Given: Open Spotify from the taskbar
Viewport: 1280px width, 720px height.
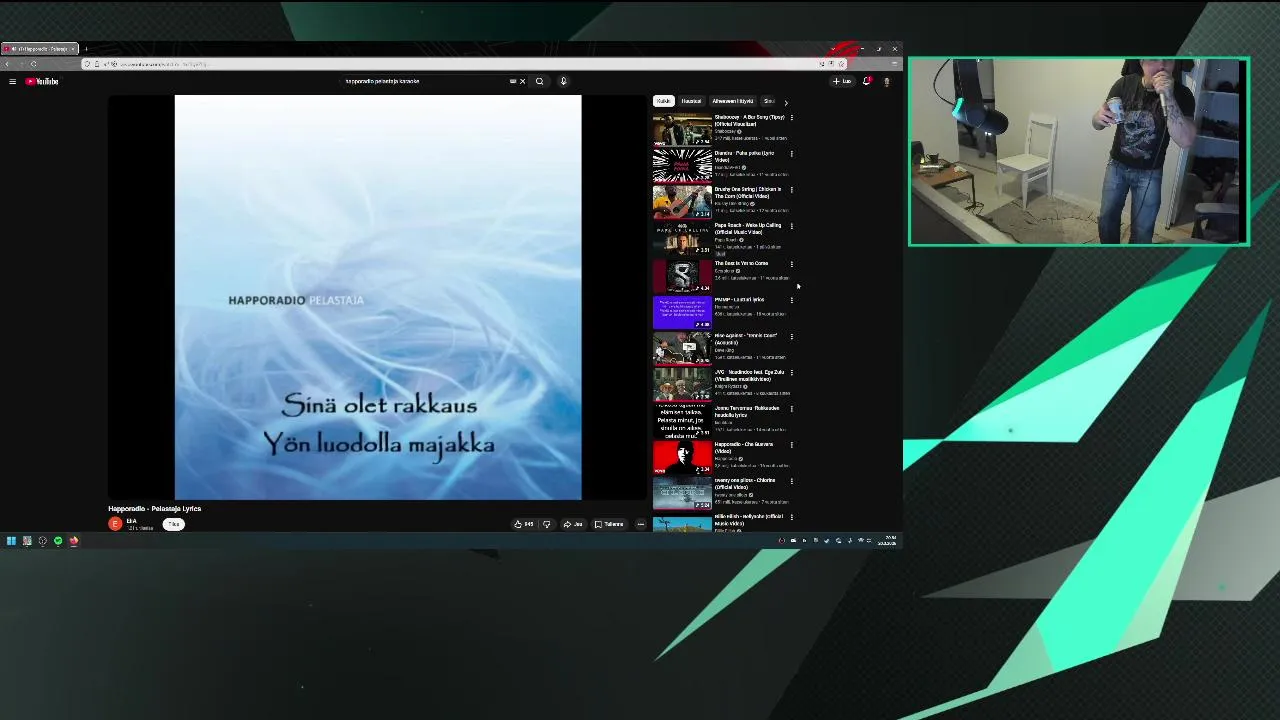Looking at the screenshot, I should click(58, 541).
